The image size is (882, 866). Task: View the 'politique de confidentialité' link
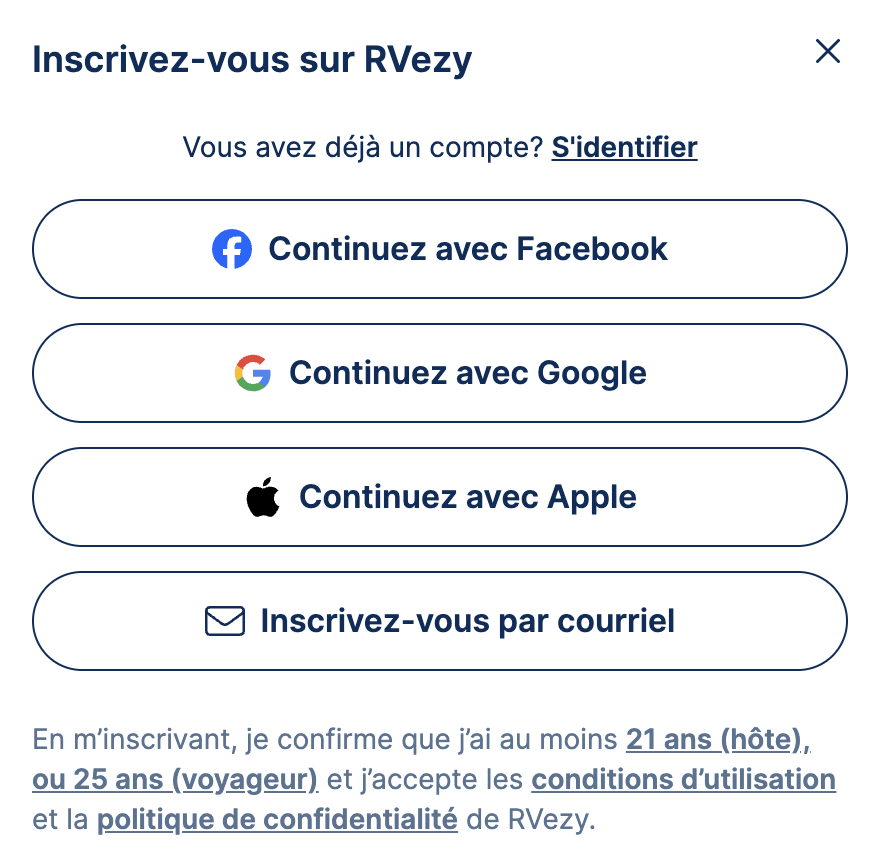277,820
